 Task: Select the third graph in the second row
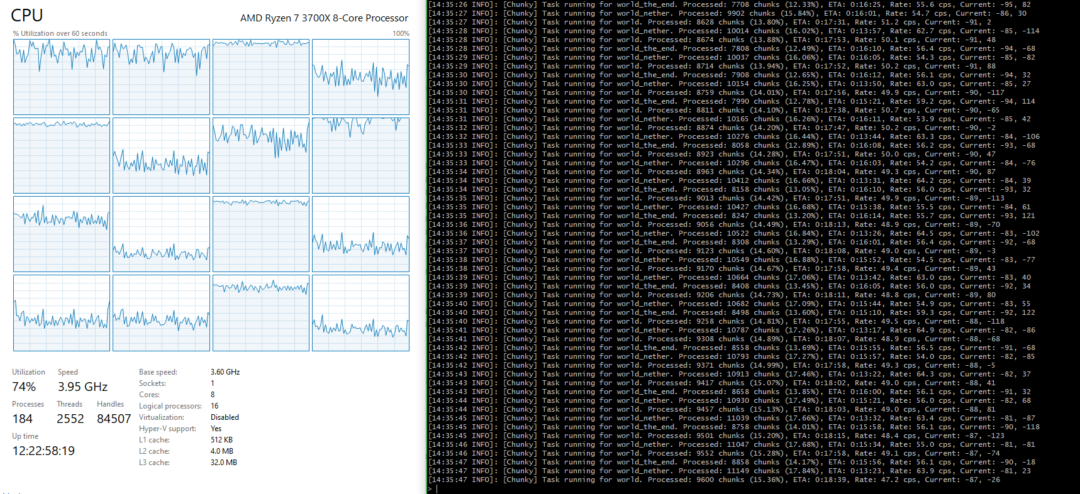pyautogui.click(x=261, y=155)
